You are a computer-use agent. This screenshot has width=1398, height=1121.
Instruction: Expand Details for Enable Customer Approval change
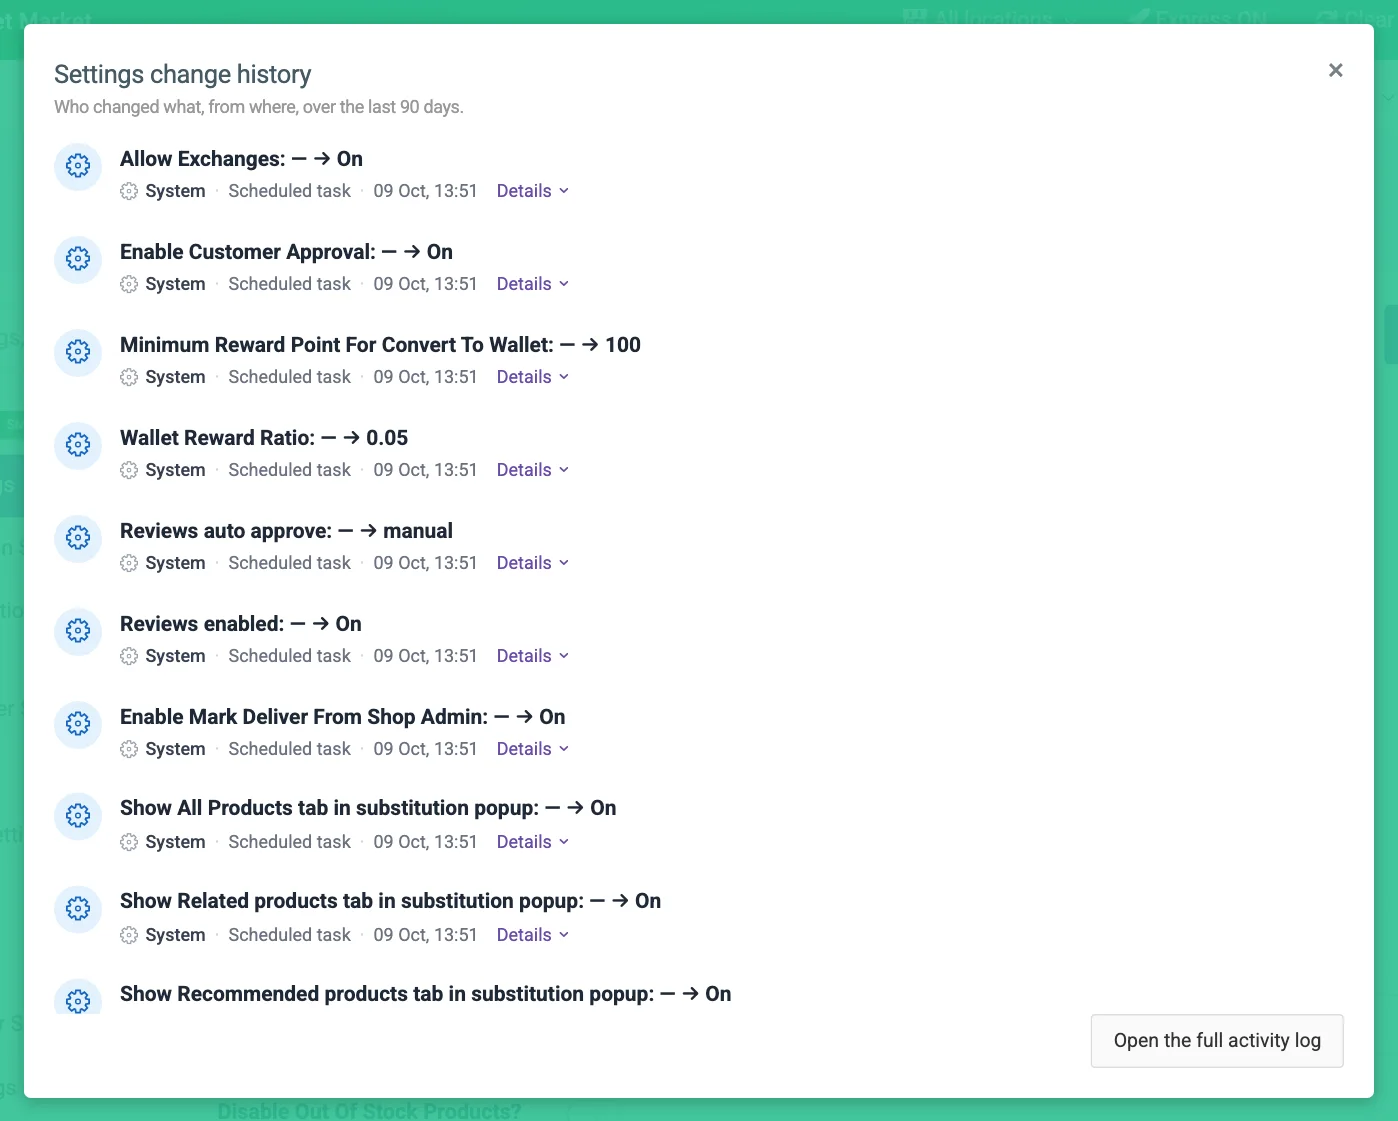coord(533,284)
